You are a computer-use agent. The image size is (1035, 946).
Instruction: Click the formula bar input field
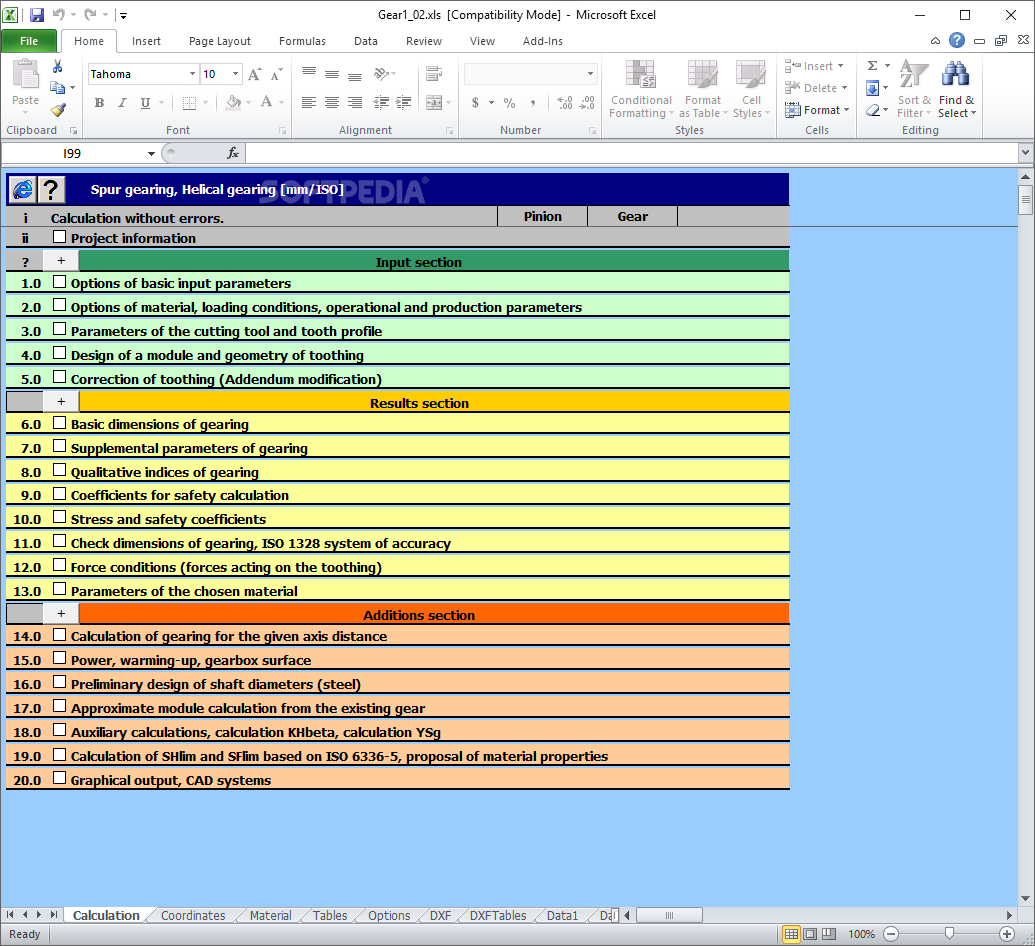pos(632,153)
